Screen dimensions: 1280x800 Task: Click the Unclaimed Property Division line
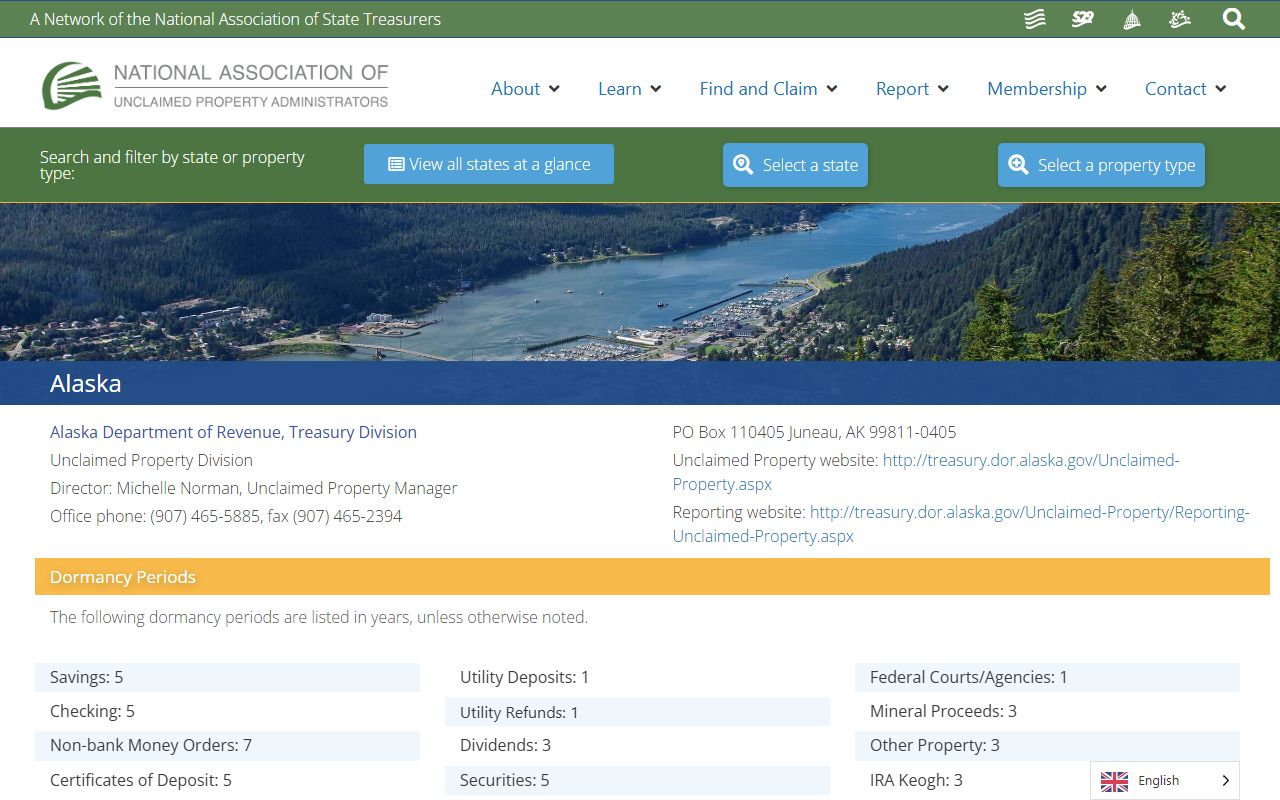coord(151,460)
